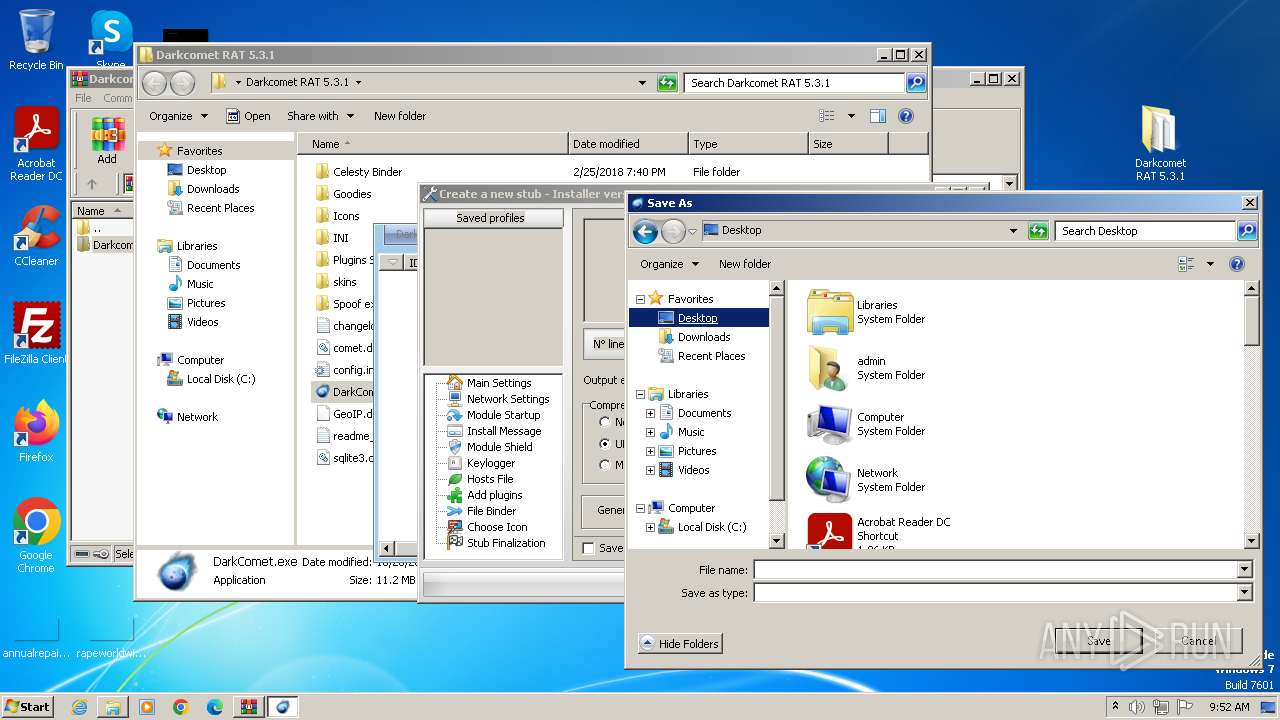The image size is (1280, 720).
Task: Open Internet Explorer from taskbar
Action: pos(79,707)
